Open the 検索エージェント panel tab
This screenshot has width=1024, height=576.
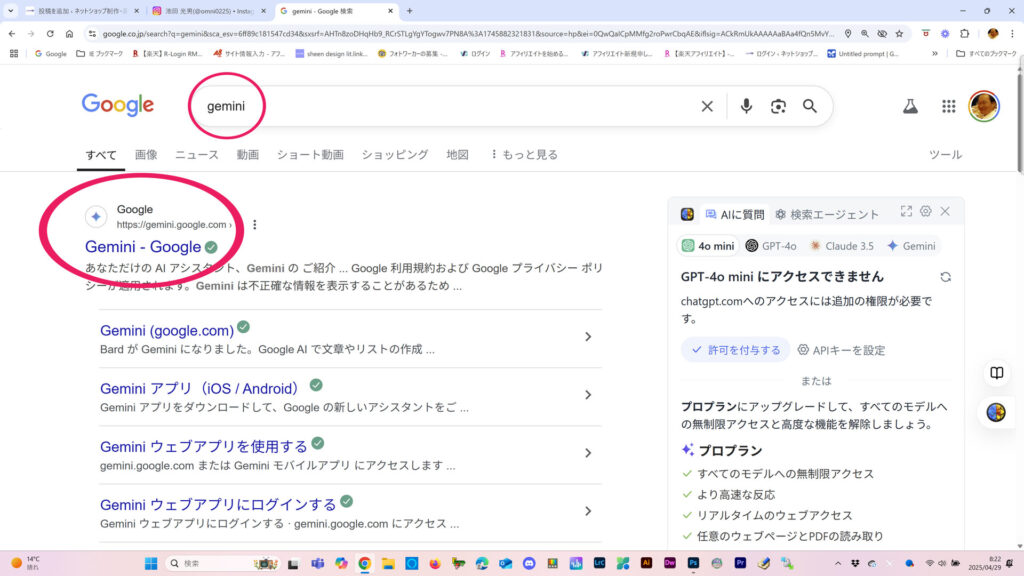[x=827, y=214]
